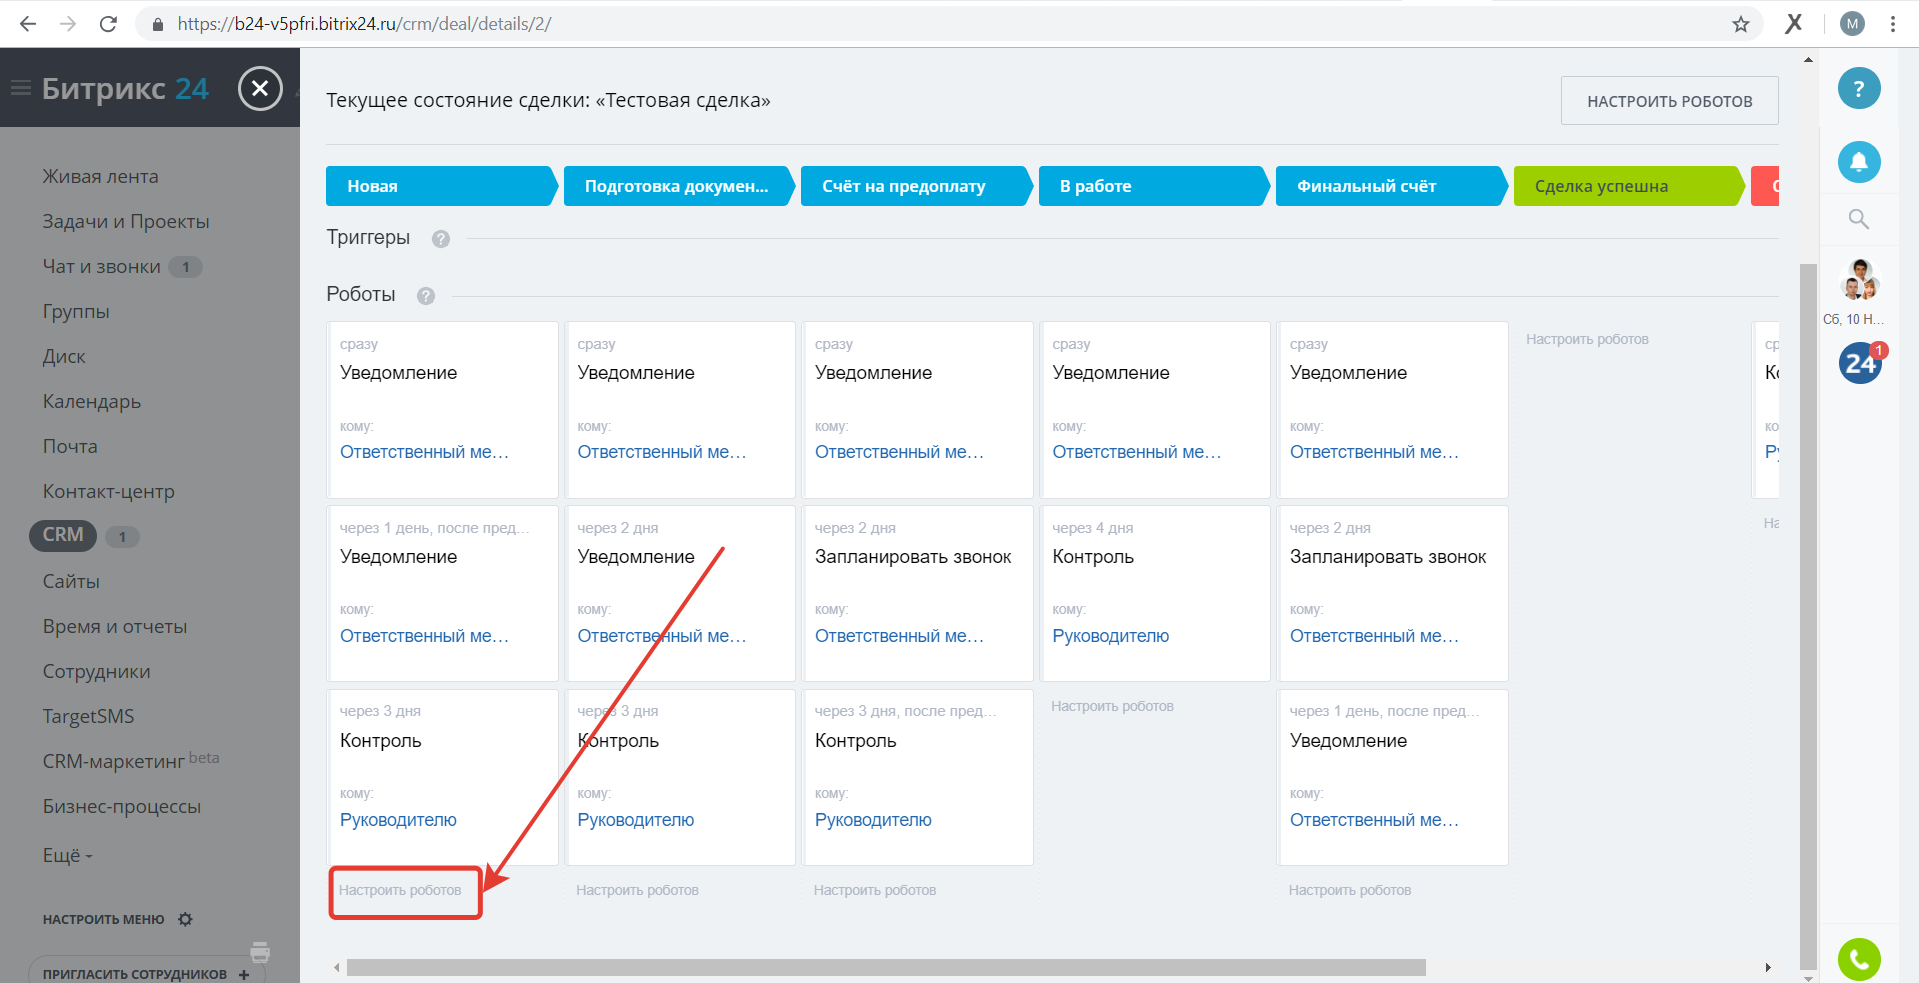
Task: Select the Финальный счёт stage
Action: pyautogui.click(x=1391, y=186)
